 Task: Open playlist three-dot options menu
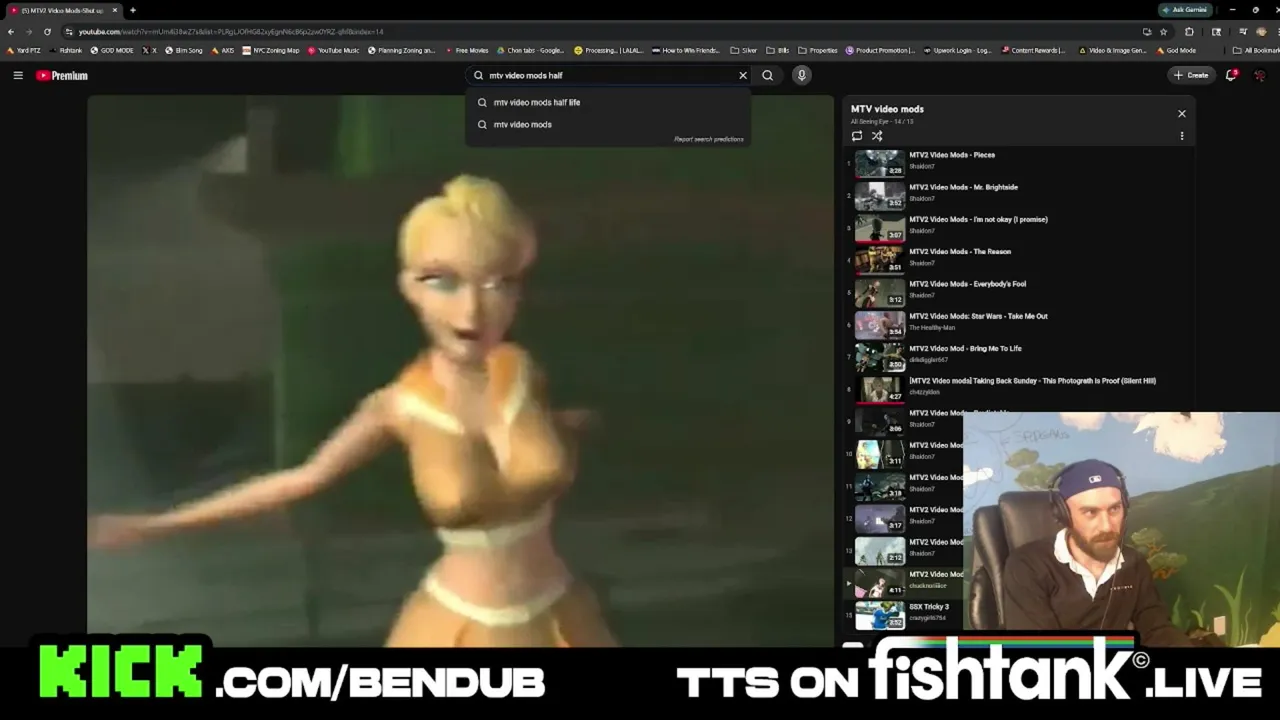click(1182, 136)
